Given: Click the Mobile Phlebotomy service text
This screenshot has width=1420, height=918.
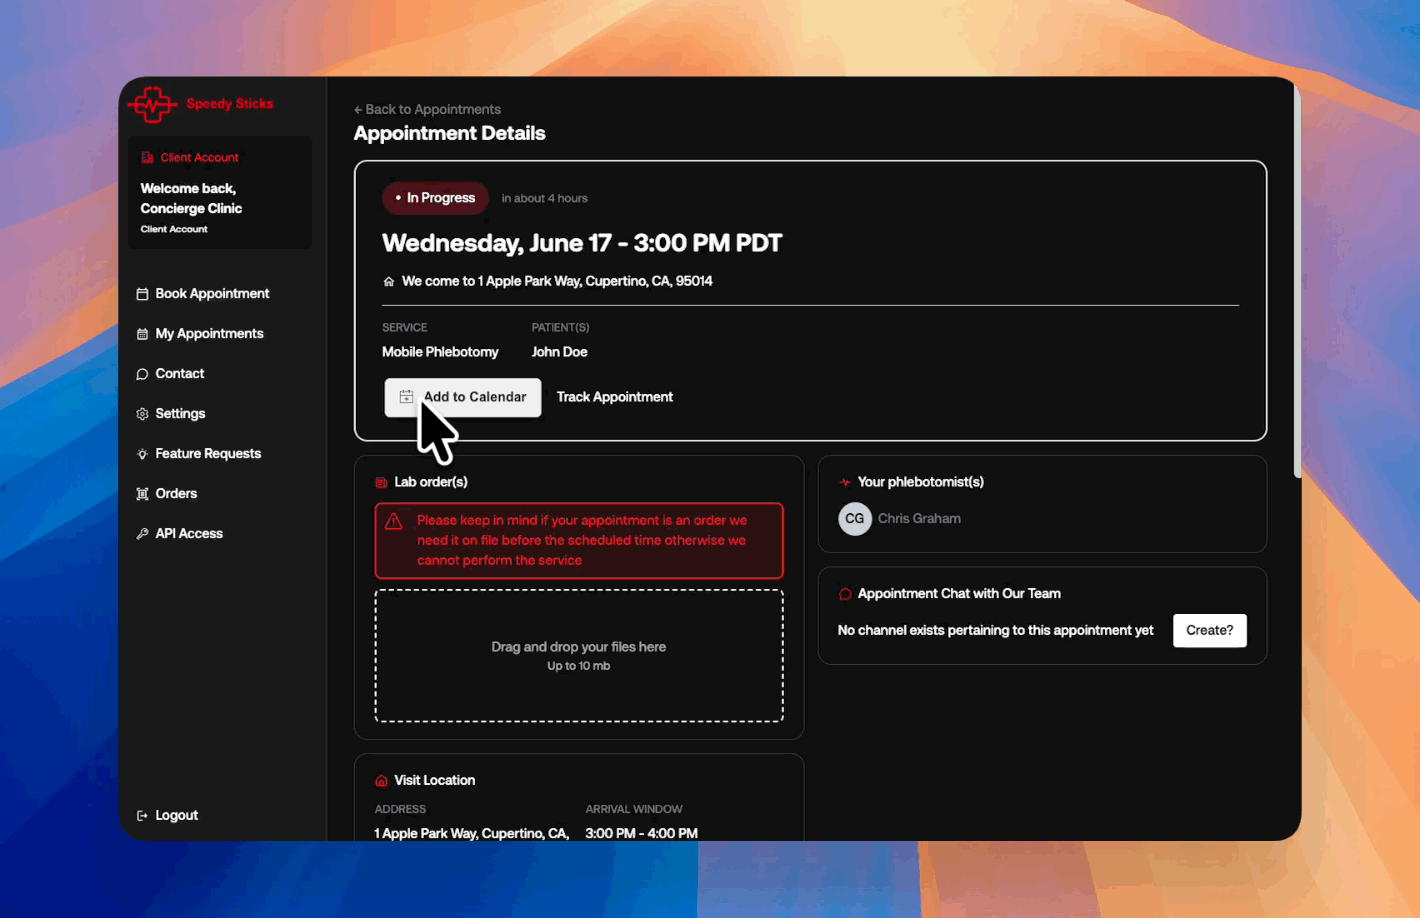Looking at the screenshot, I should 440,352.
